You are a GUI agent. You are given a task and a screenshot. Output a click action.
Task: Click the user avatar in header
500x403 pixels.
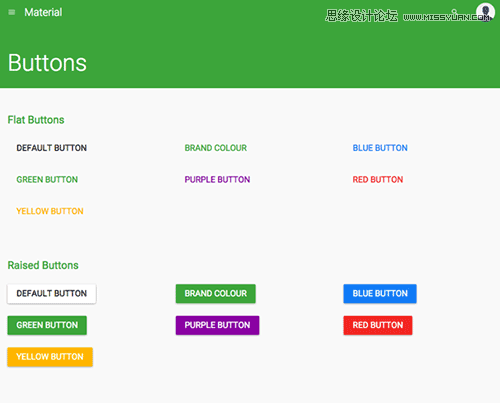tap(485, 12)
